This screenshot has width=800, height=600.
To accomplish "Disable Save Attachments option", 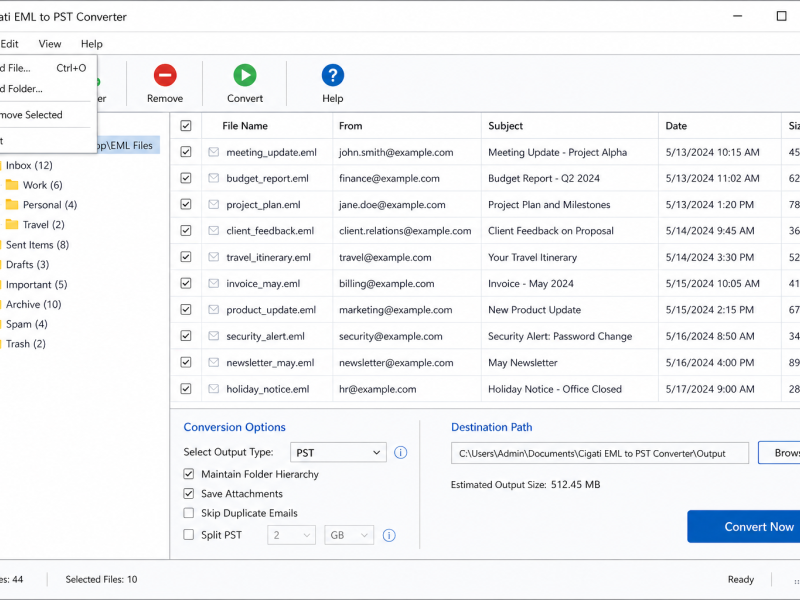I will pyautogui.click(x=189, y=493).
